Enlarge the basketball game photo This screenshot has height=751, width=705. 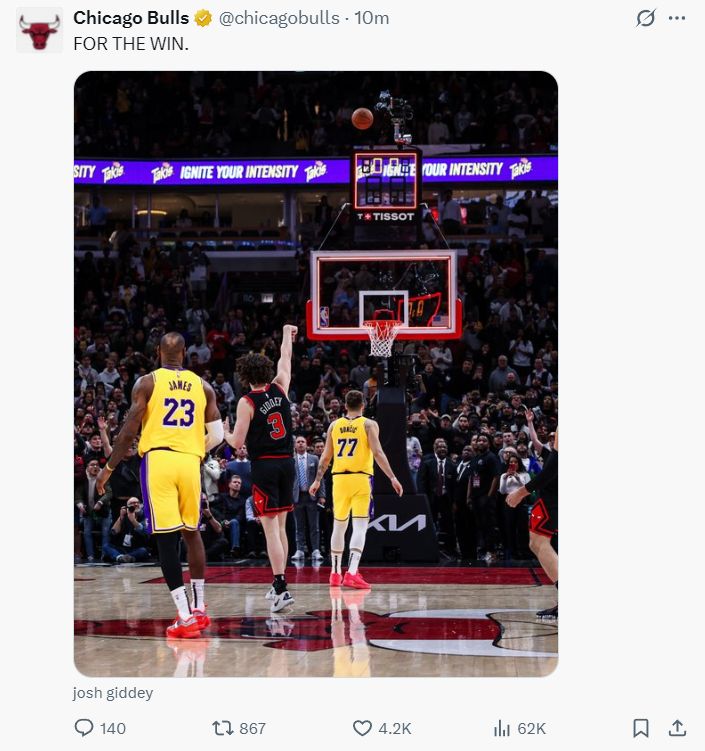(x=315, y=373)
